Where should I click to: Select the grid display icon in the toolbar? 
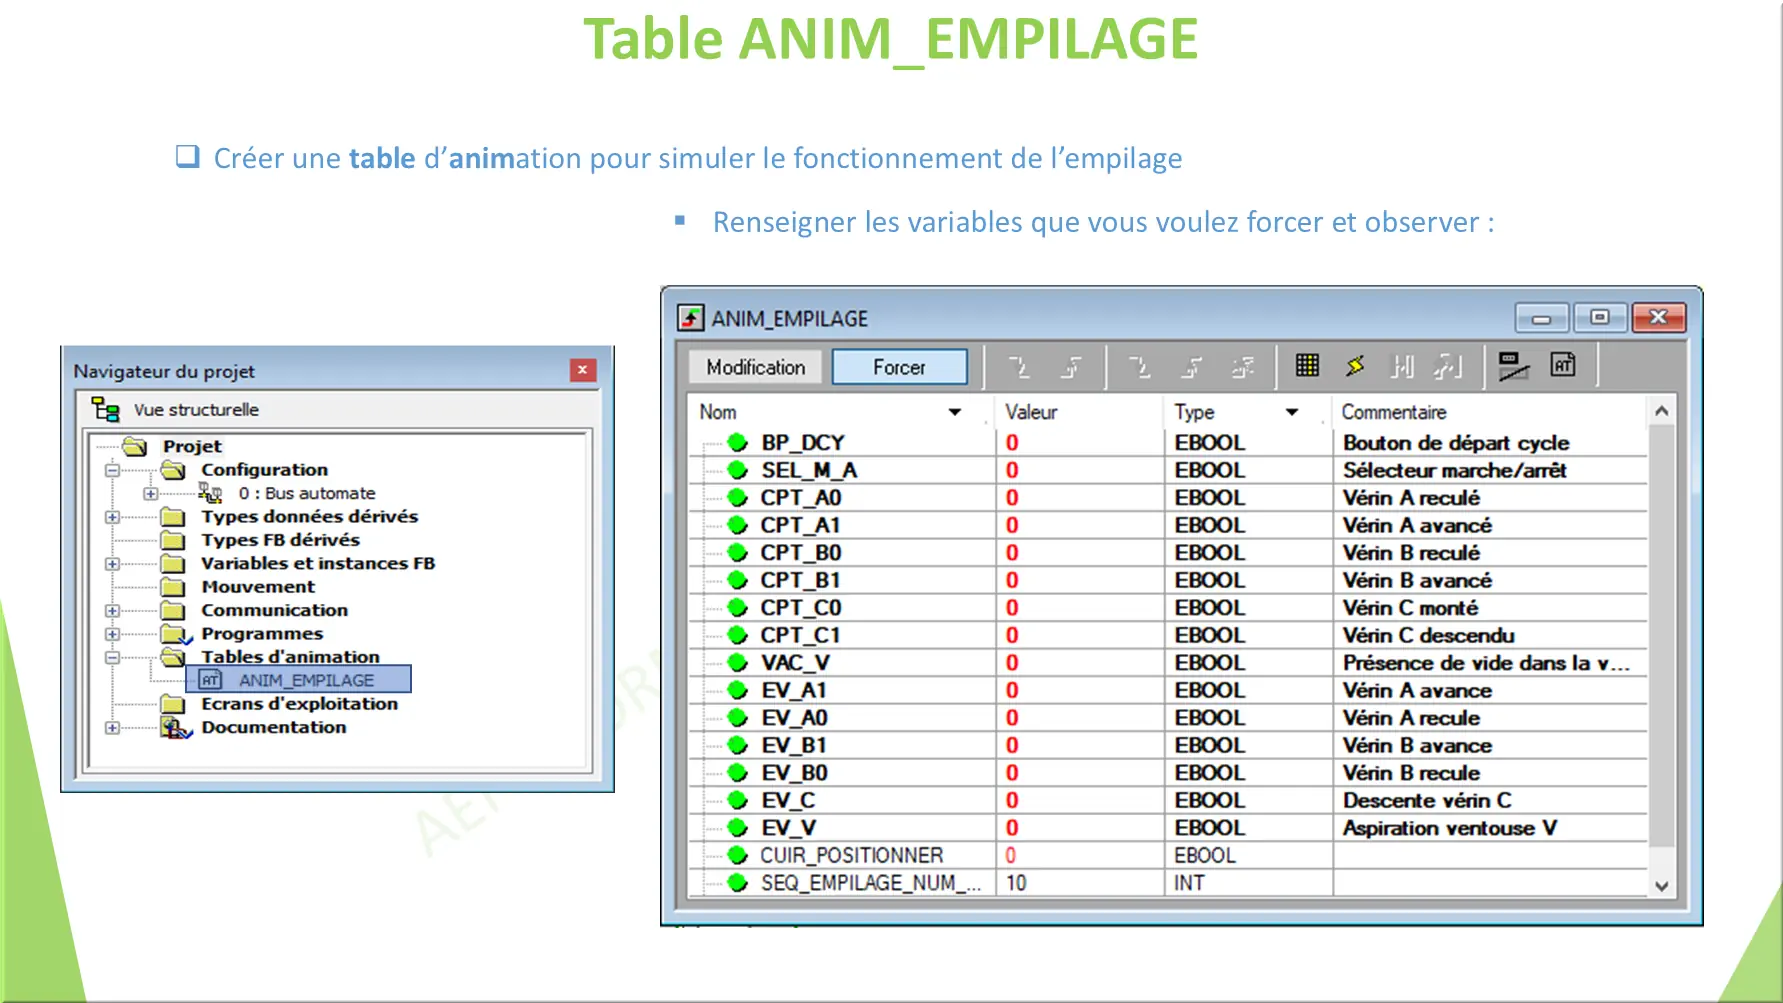(x=1306, y=365)
